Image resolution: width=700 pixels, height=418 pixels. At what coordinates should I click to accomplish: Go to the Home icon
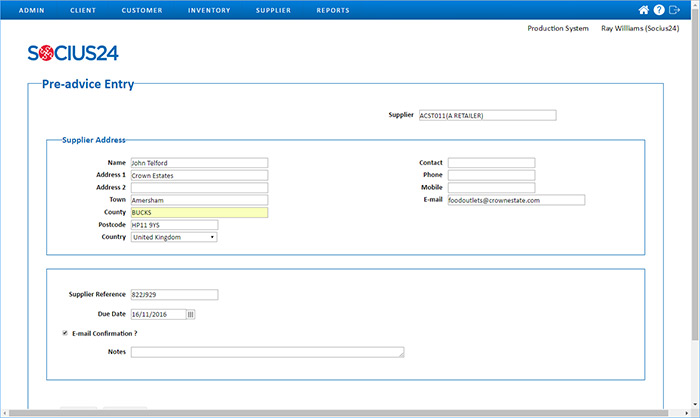point(643,10)
